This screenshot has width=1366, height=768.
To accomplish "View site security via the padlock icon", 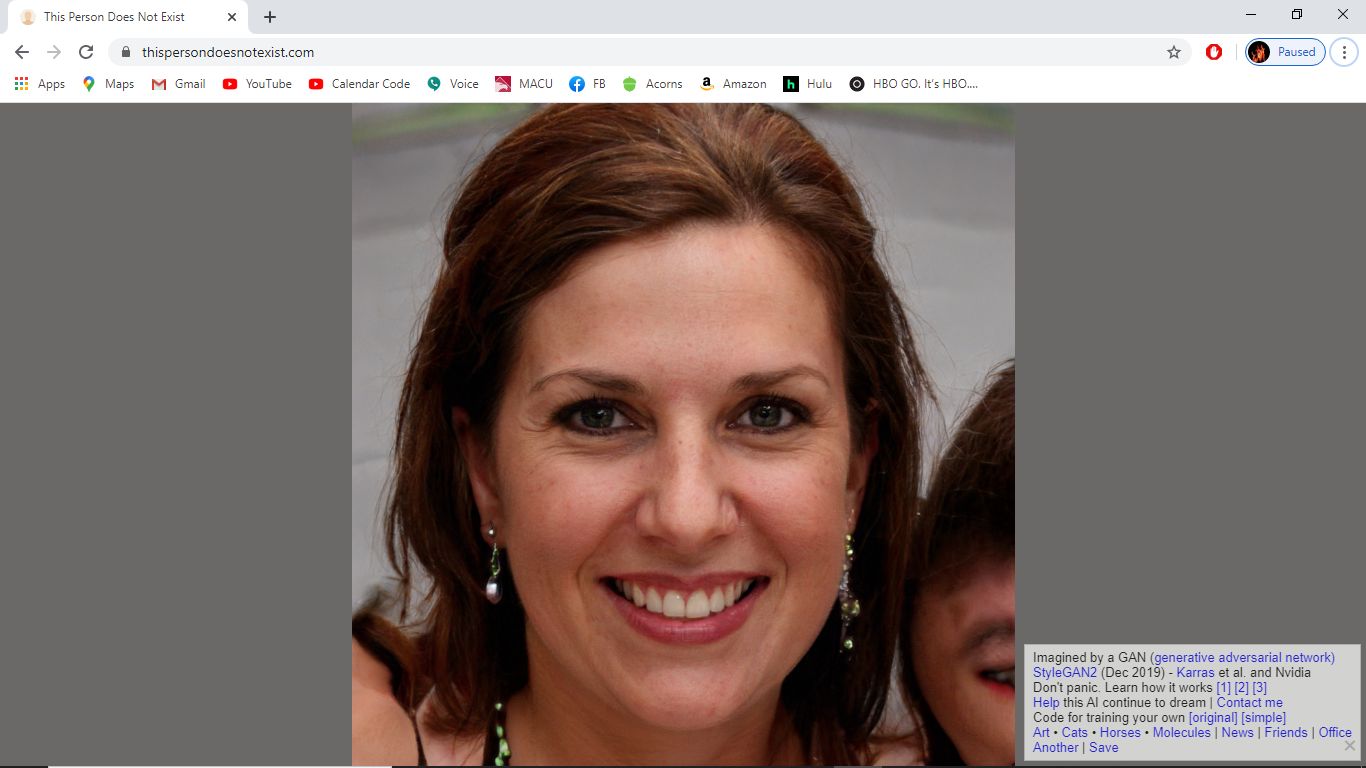I will [x=126, y=51].
